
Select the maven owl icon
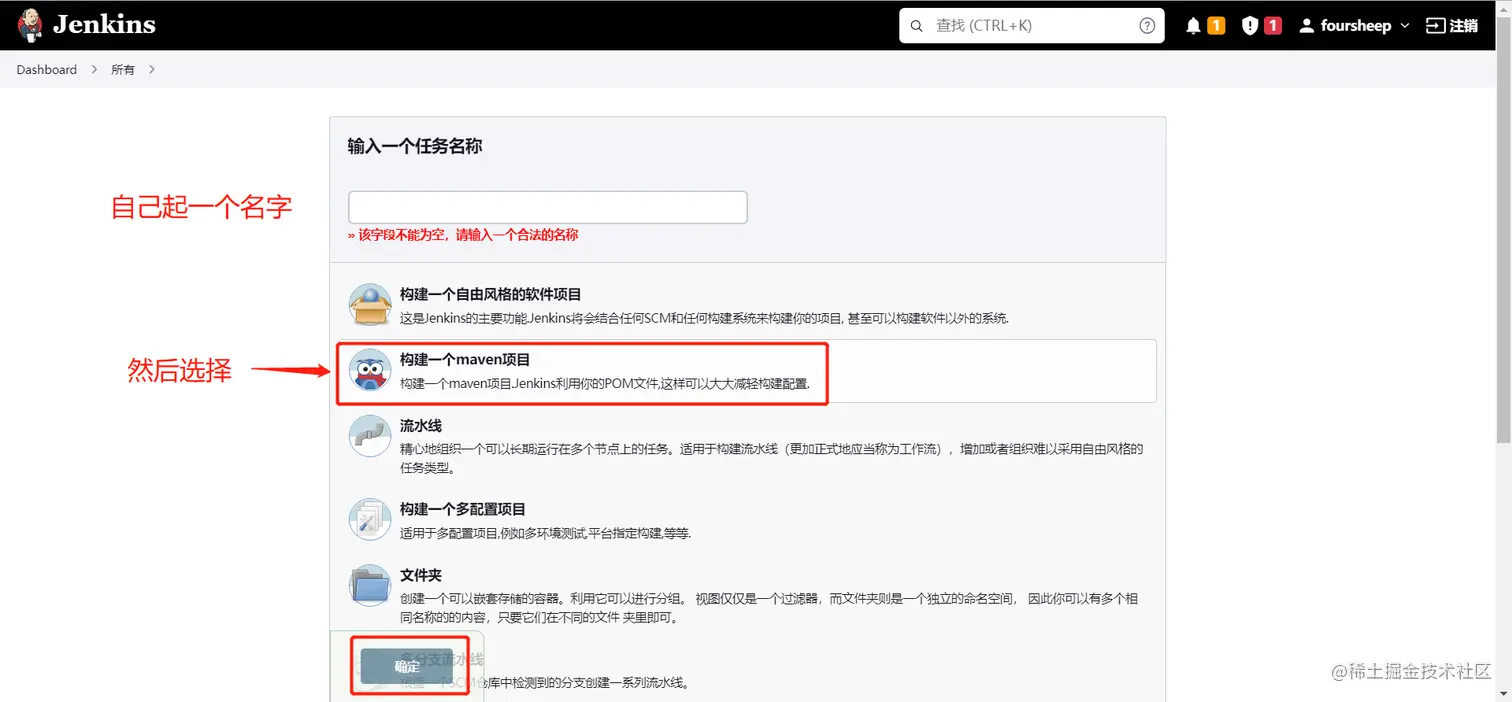(369, 370)
